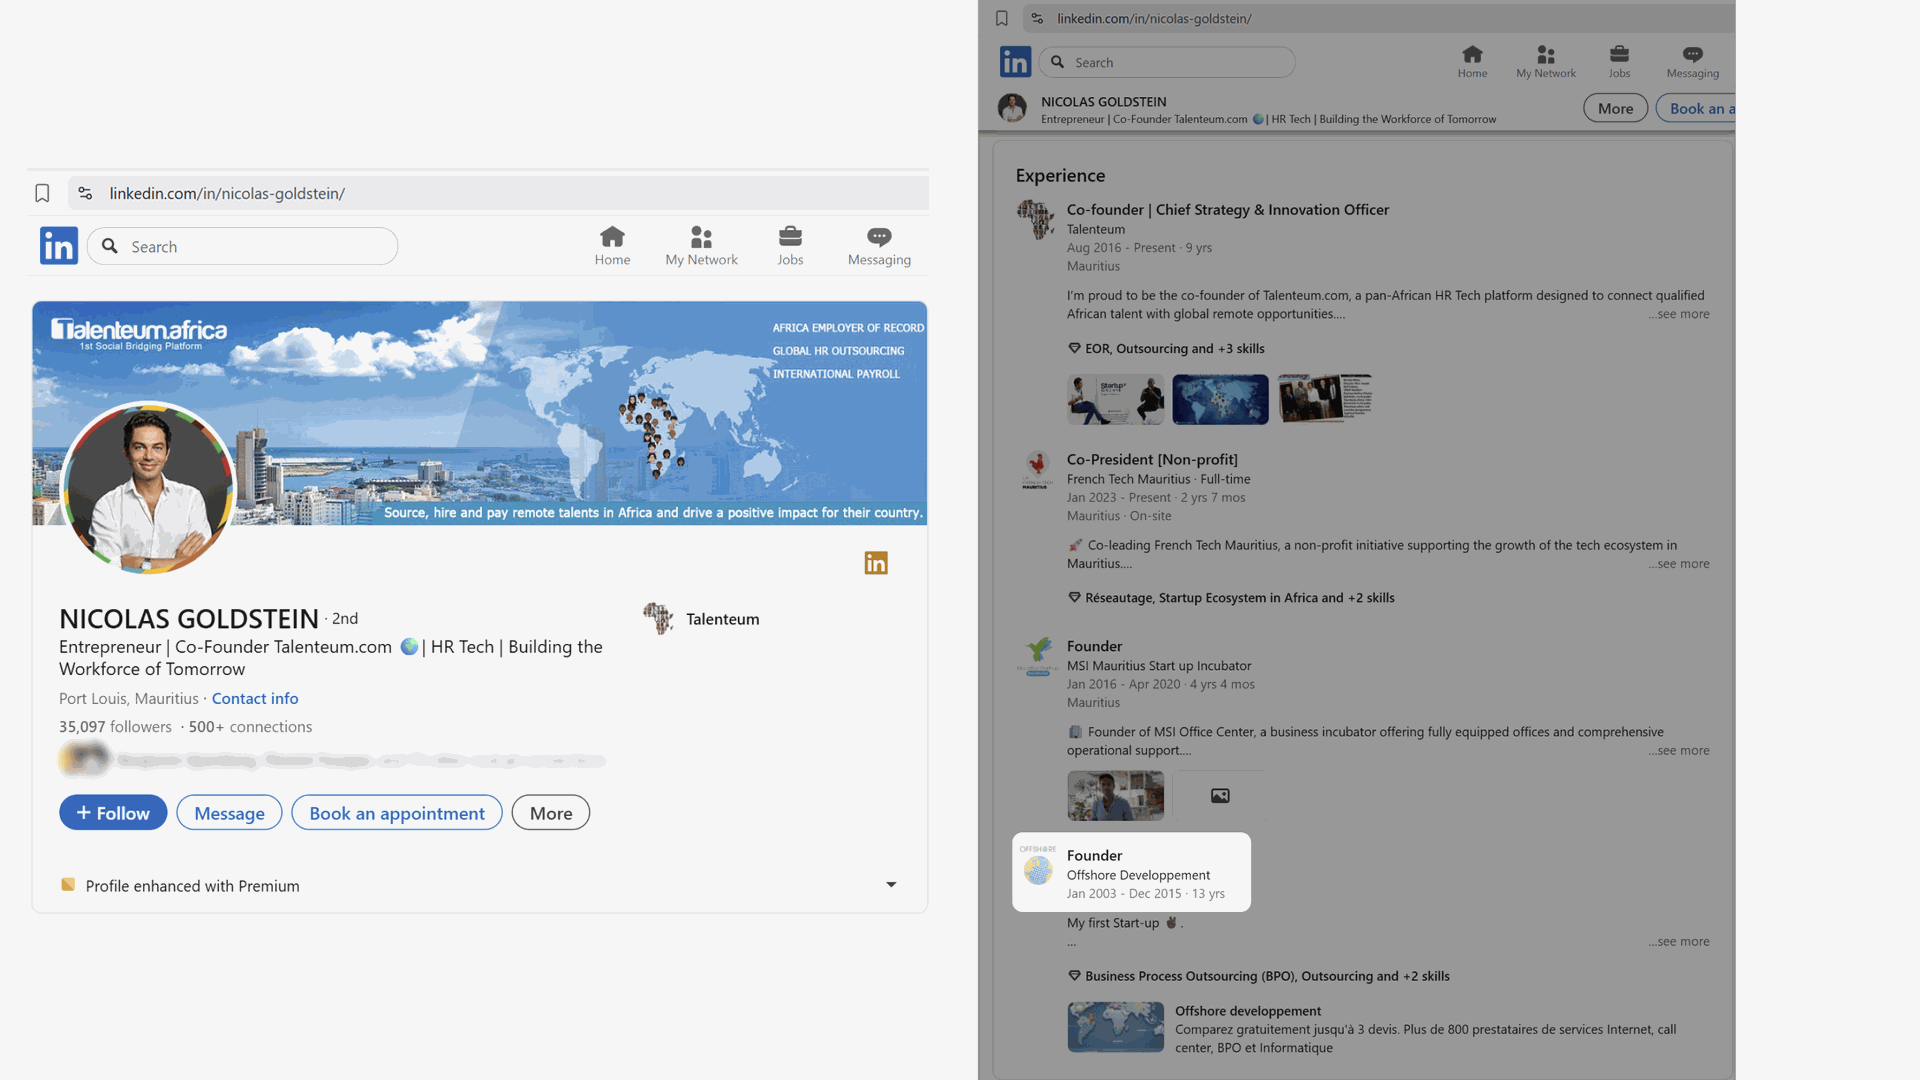Click the Experience section heading
Screen dimensions: 1920x1080
(1060, 176)
